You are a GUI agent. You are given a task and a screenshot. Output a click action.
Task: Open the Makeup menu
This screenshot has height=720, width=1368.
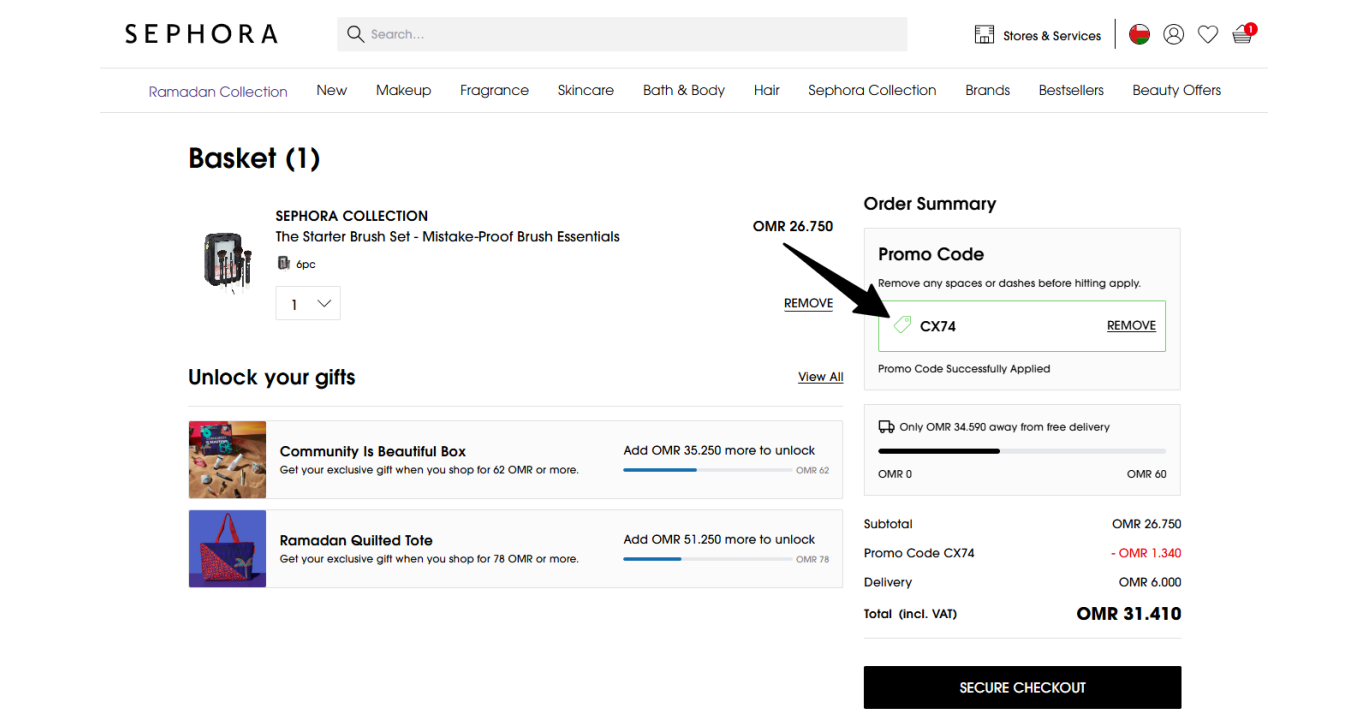[x=404, y=90]
